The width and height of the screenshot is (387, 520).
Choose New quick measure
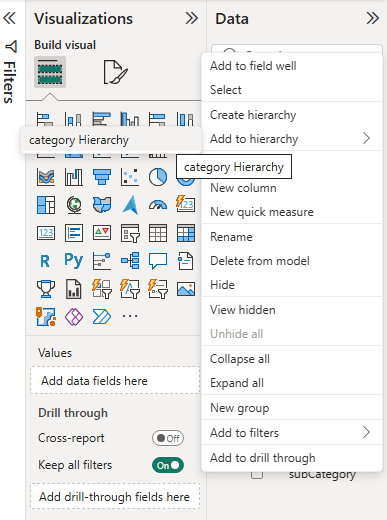(292, 212)
